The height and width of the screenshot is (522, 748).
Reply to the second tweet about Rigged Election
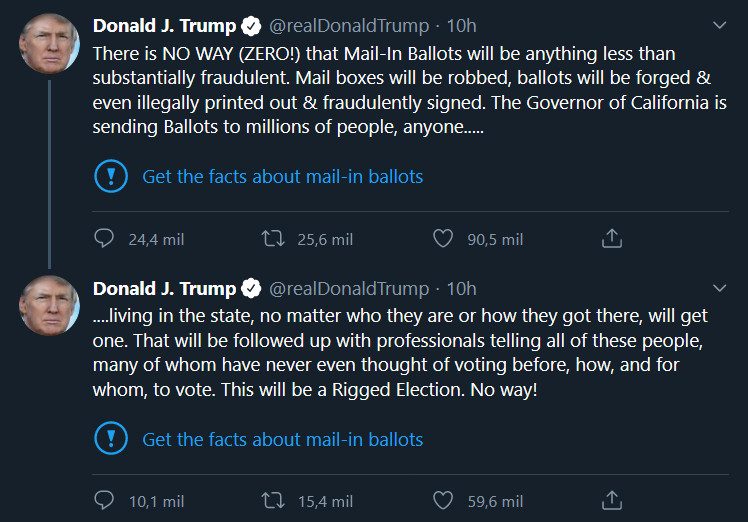[x=105, y=501]
